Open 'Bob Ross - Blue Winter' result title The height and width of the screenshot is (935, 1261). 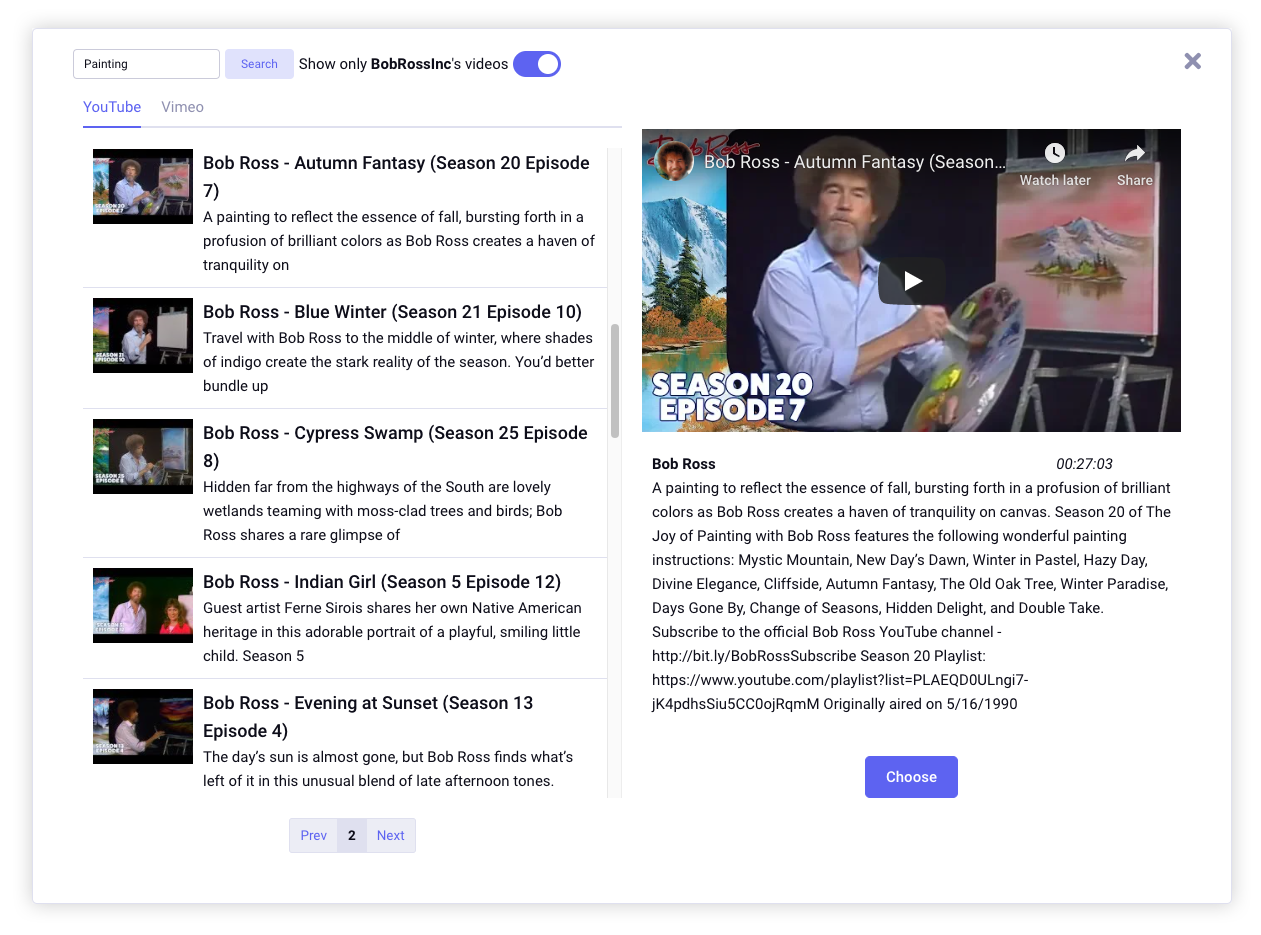click(x=392, y=312)
